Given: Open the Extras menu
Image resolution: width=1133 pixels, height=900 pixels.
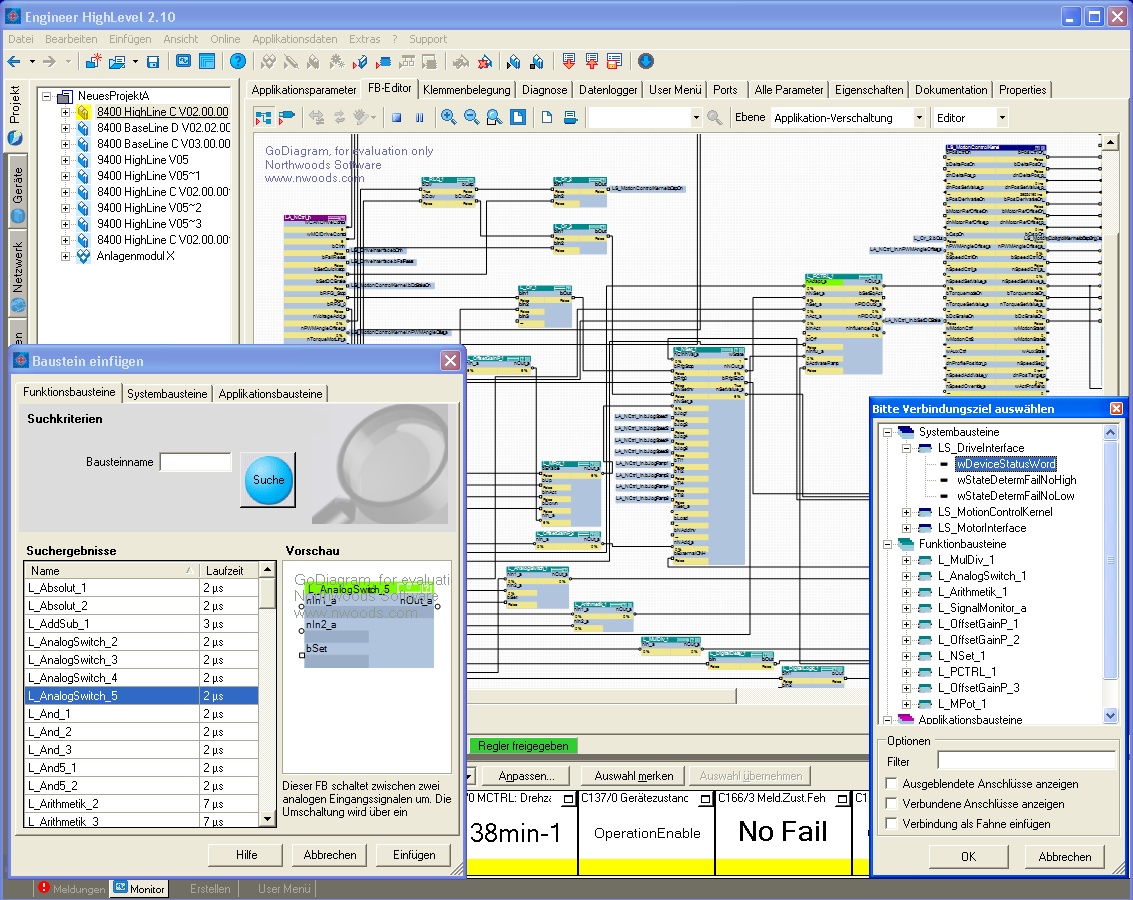Looking at the screenshot, I should click(364, 39).
